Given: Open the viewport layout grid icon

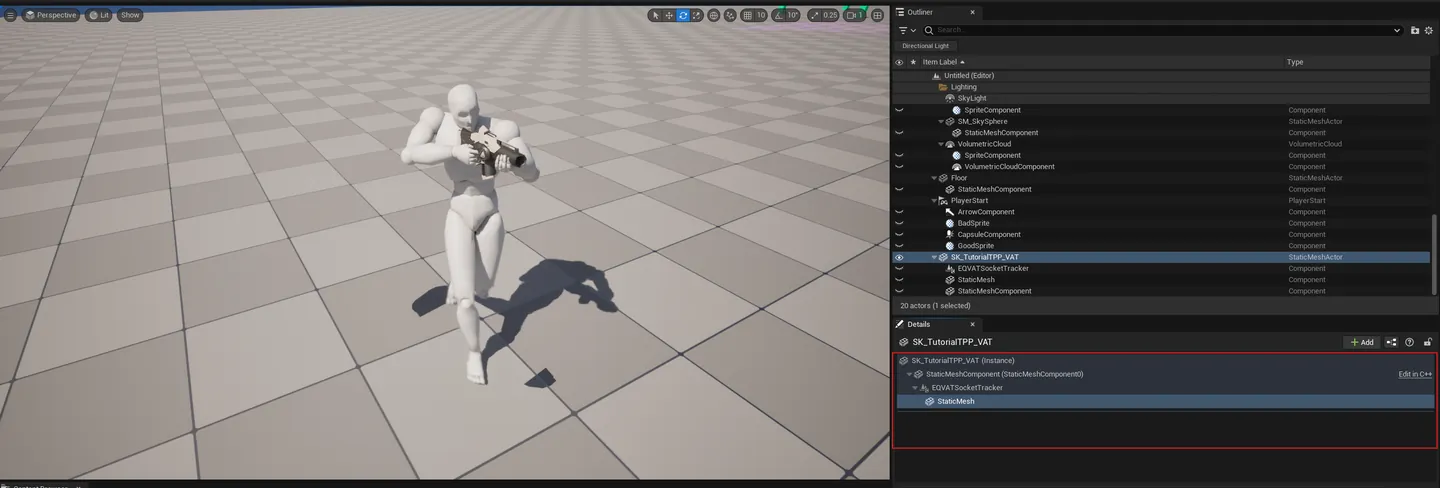Looking at the screenshot, I should click(878, 15).
